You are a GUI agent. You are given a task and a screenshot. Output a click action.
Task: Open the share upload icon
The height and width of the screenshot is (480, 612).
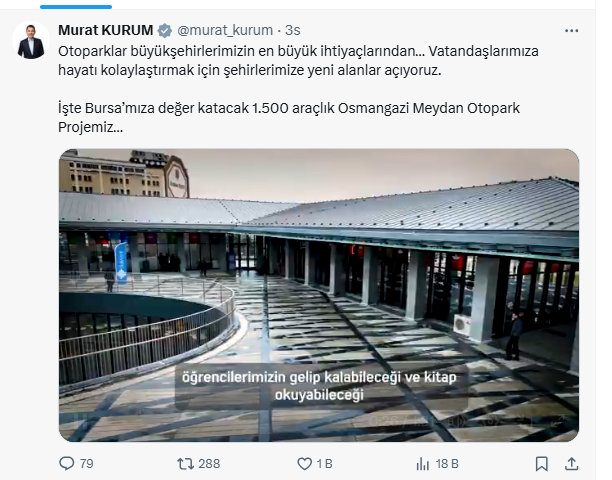tap(571, 464)
